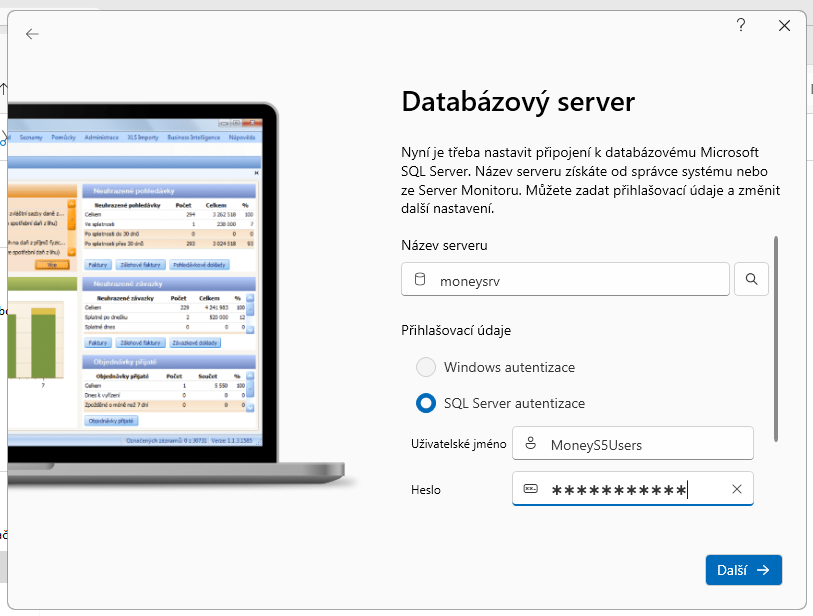Click the key icon in password field
The image size is (813, 616).
point(531,489)
